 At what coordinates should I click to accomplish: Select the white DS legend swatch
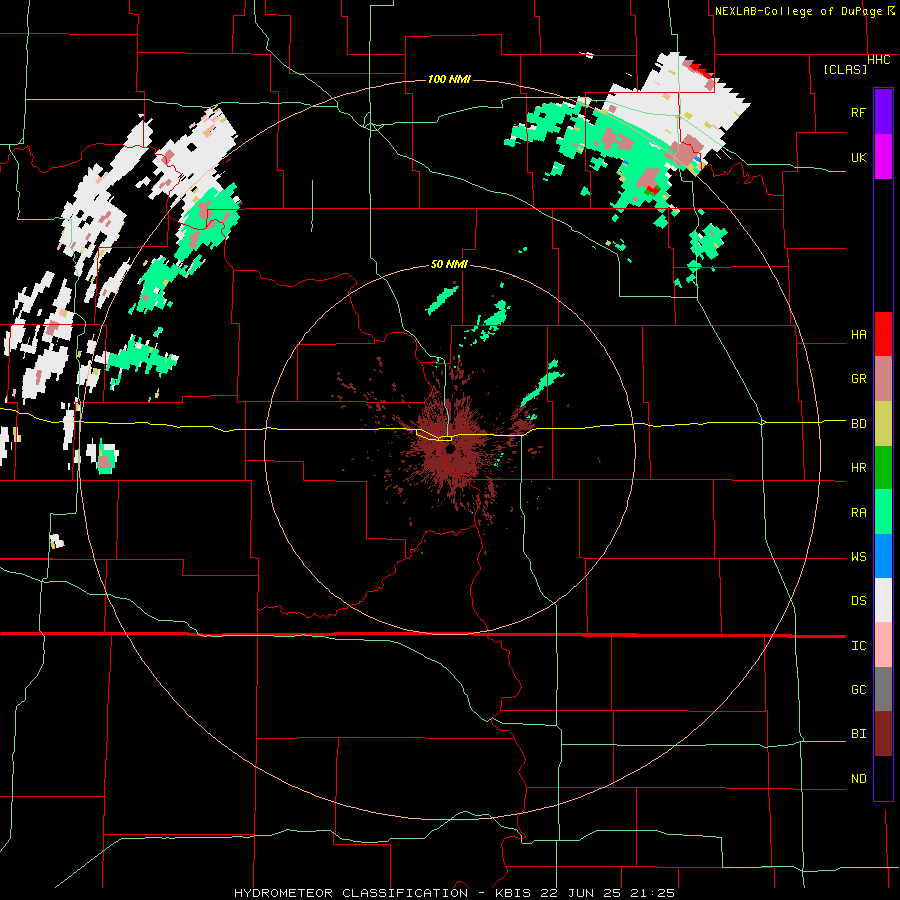tap(883, 600)
